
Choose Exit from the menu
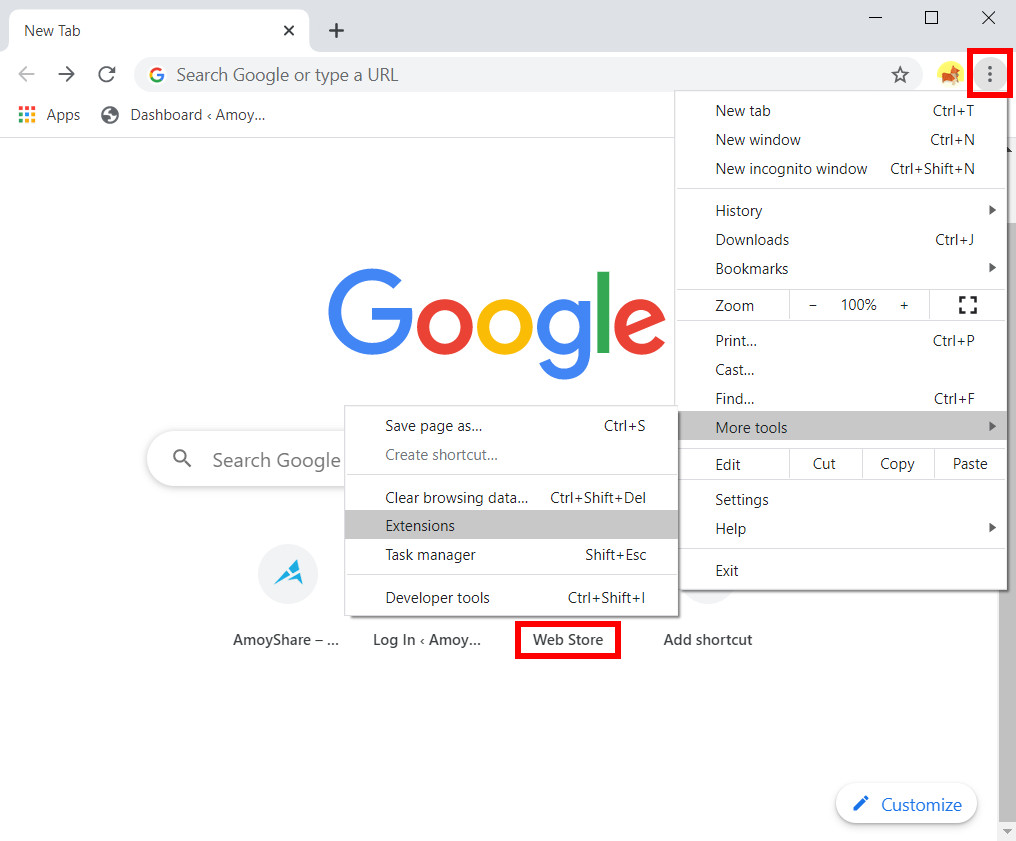842,571
